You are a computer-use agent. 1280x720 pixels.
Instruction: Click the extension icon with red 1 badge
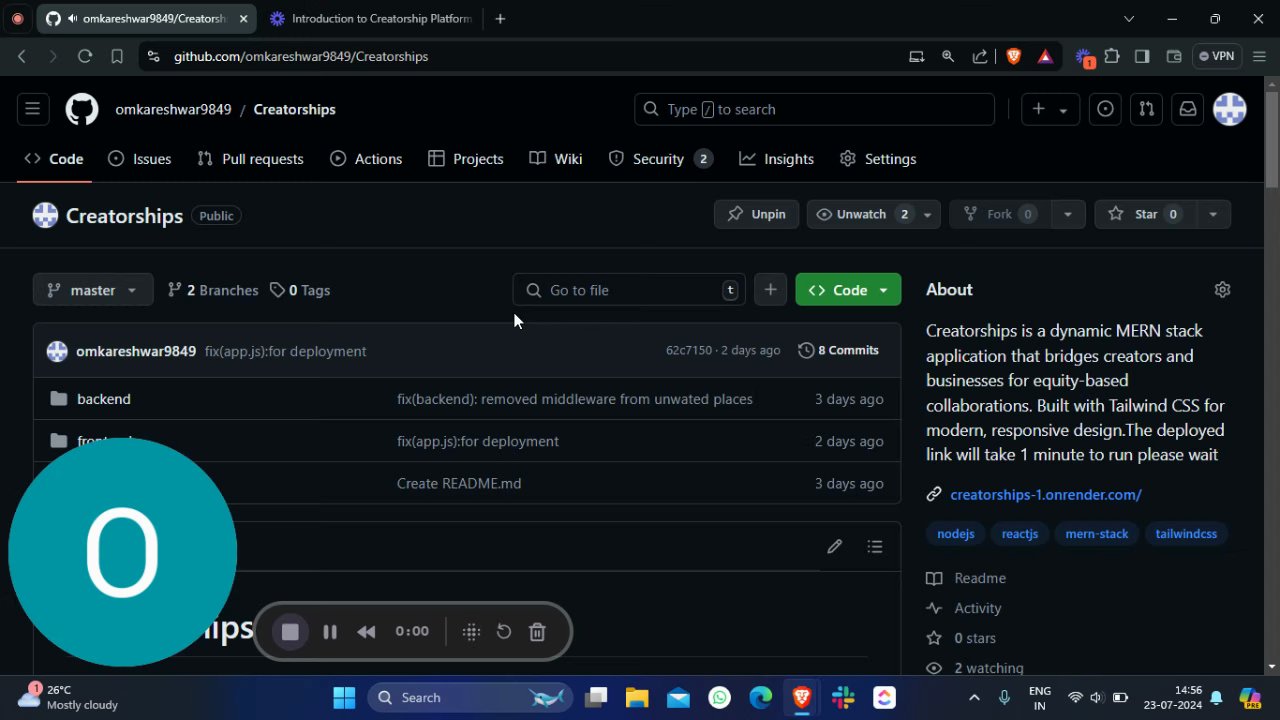(x=1085, y=57)
